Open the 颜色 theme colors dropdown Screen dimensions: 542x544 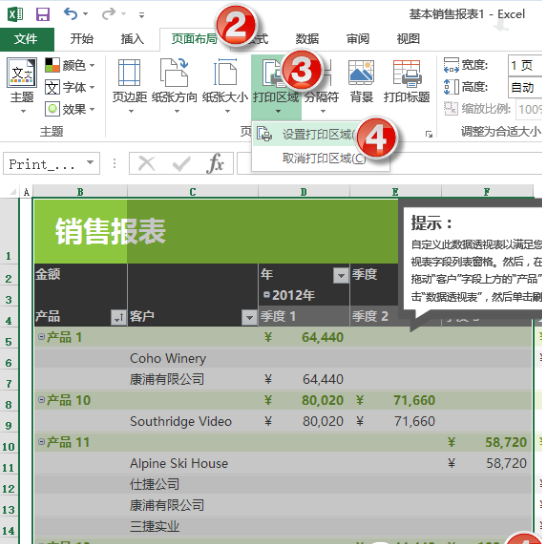(x=70, y=65)
